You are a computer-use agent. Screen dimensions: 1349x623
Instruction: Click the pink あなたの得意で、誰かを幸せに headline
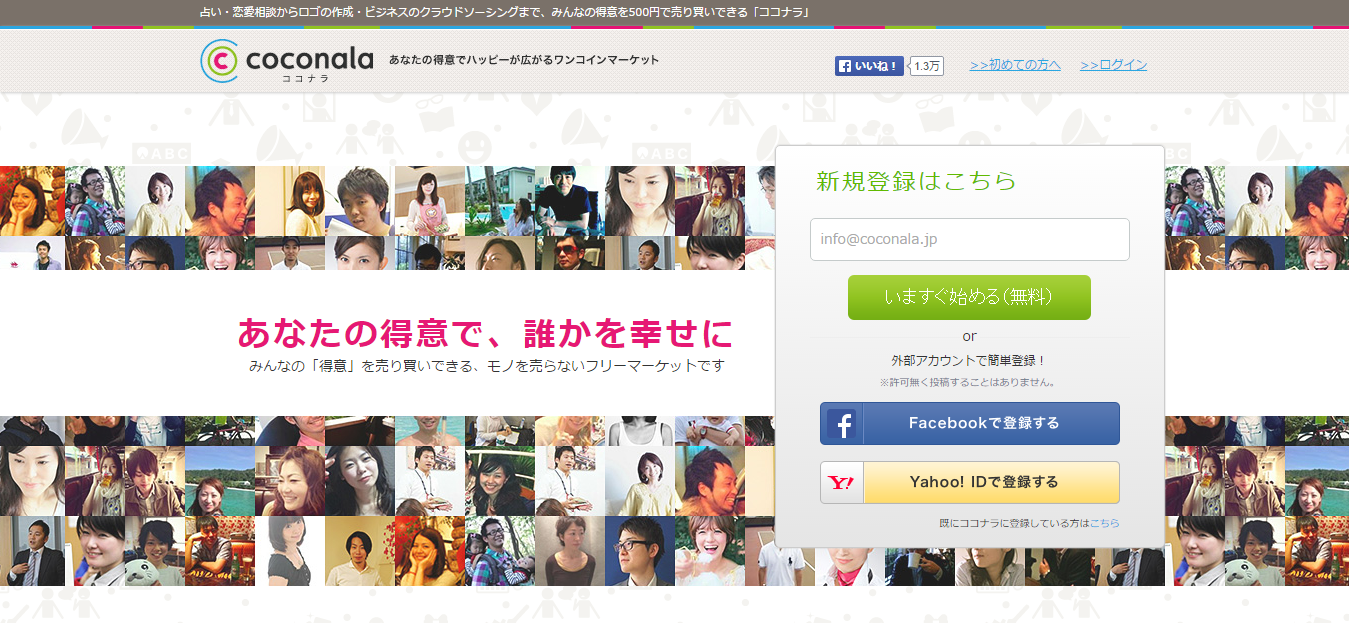pyautogui.click(x=485, y=333)
